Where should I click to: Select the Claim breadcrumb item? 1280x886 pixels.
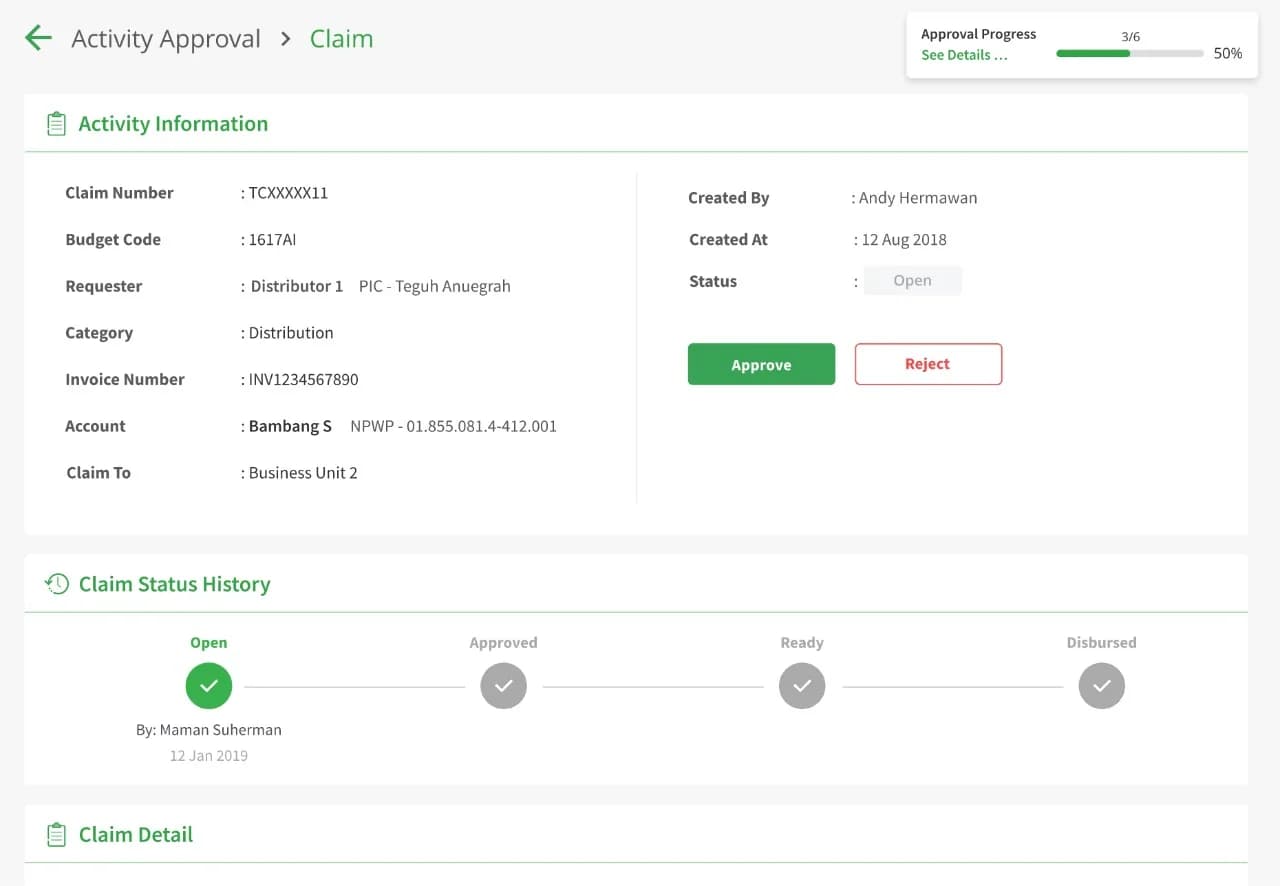[x=341, y=39]
